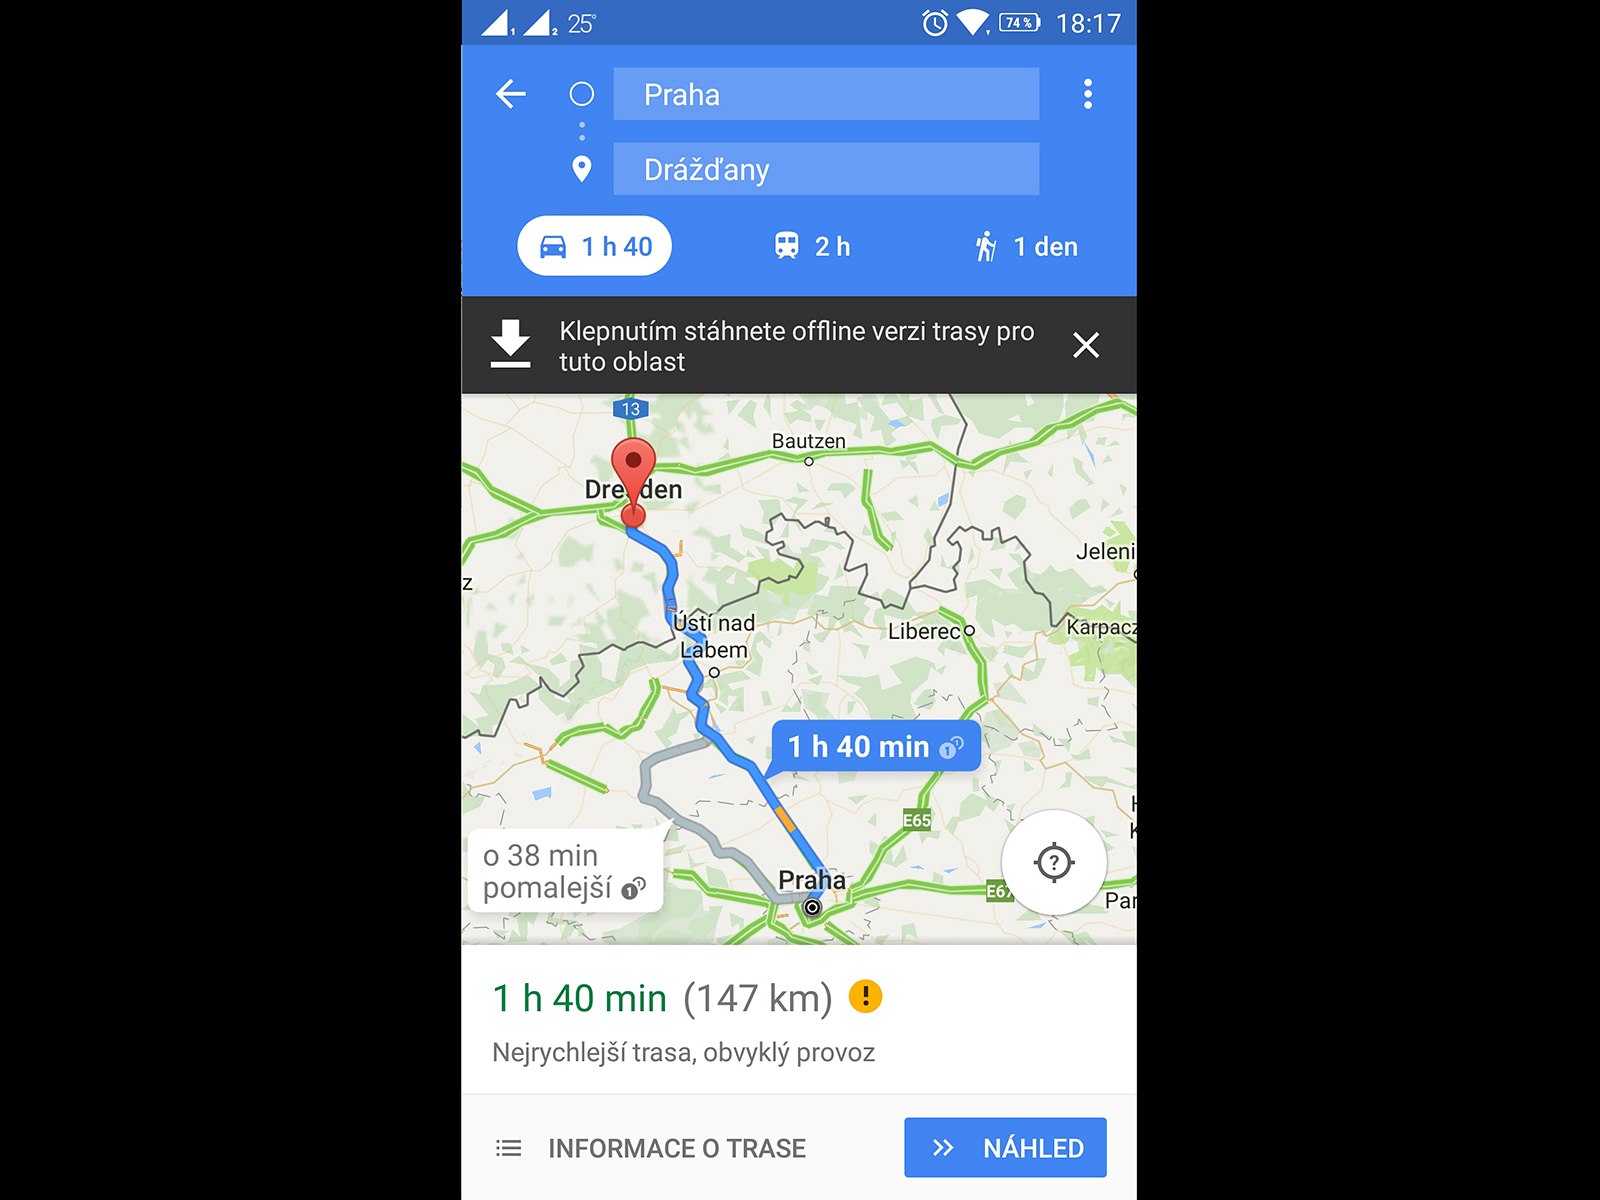This screenshot has width=1600, height=1200.
Task: Tap the alarm clock status bar icon
Action: 935,22
